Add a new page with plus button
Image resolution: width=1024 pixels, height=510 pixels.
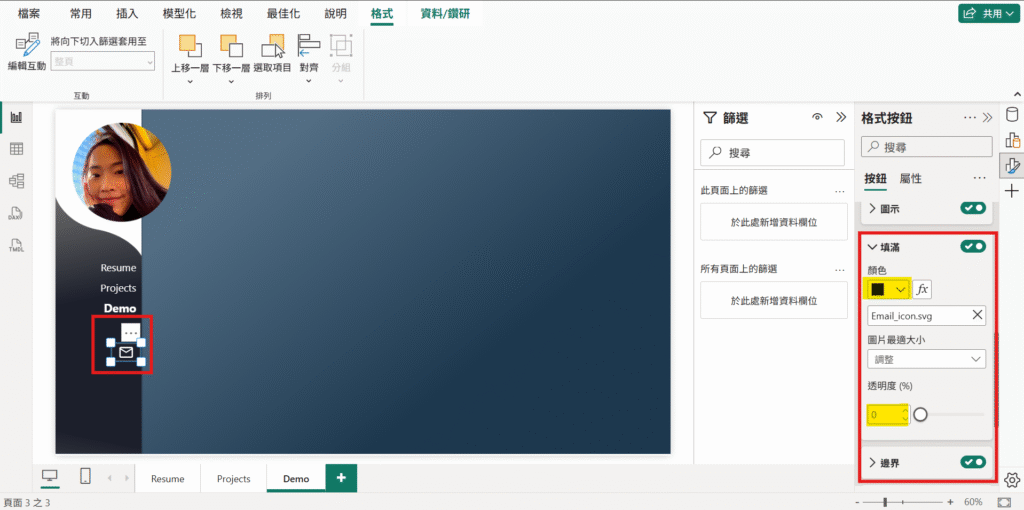point(341,478)
